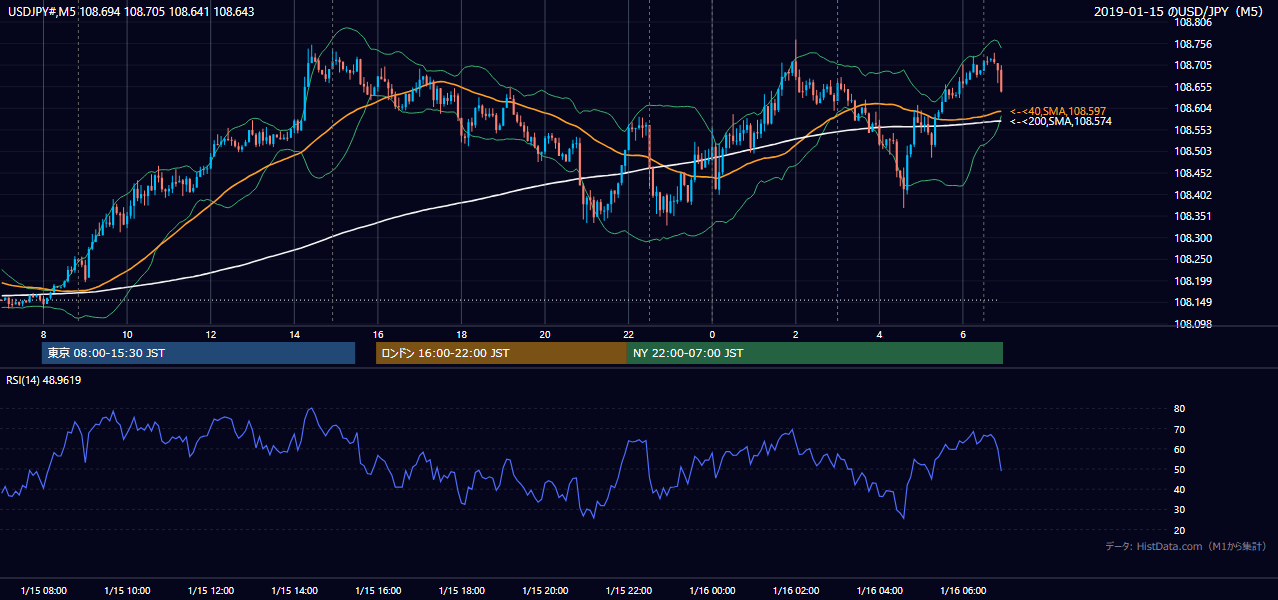This screenshot has width=1278, height=600.
Task: Click the '1/16 02:00' bottom time label
Action: (796, 591)
